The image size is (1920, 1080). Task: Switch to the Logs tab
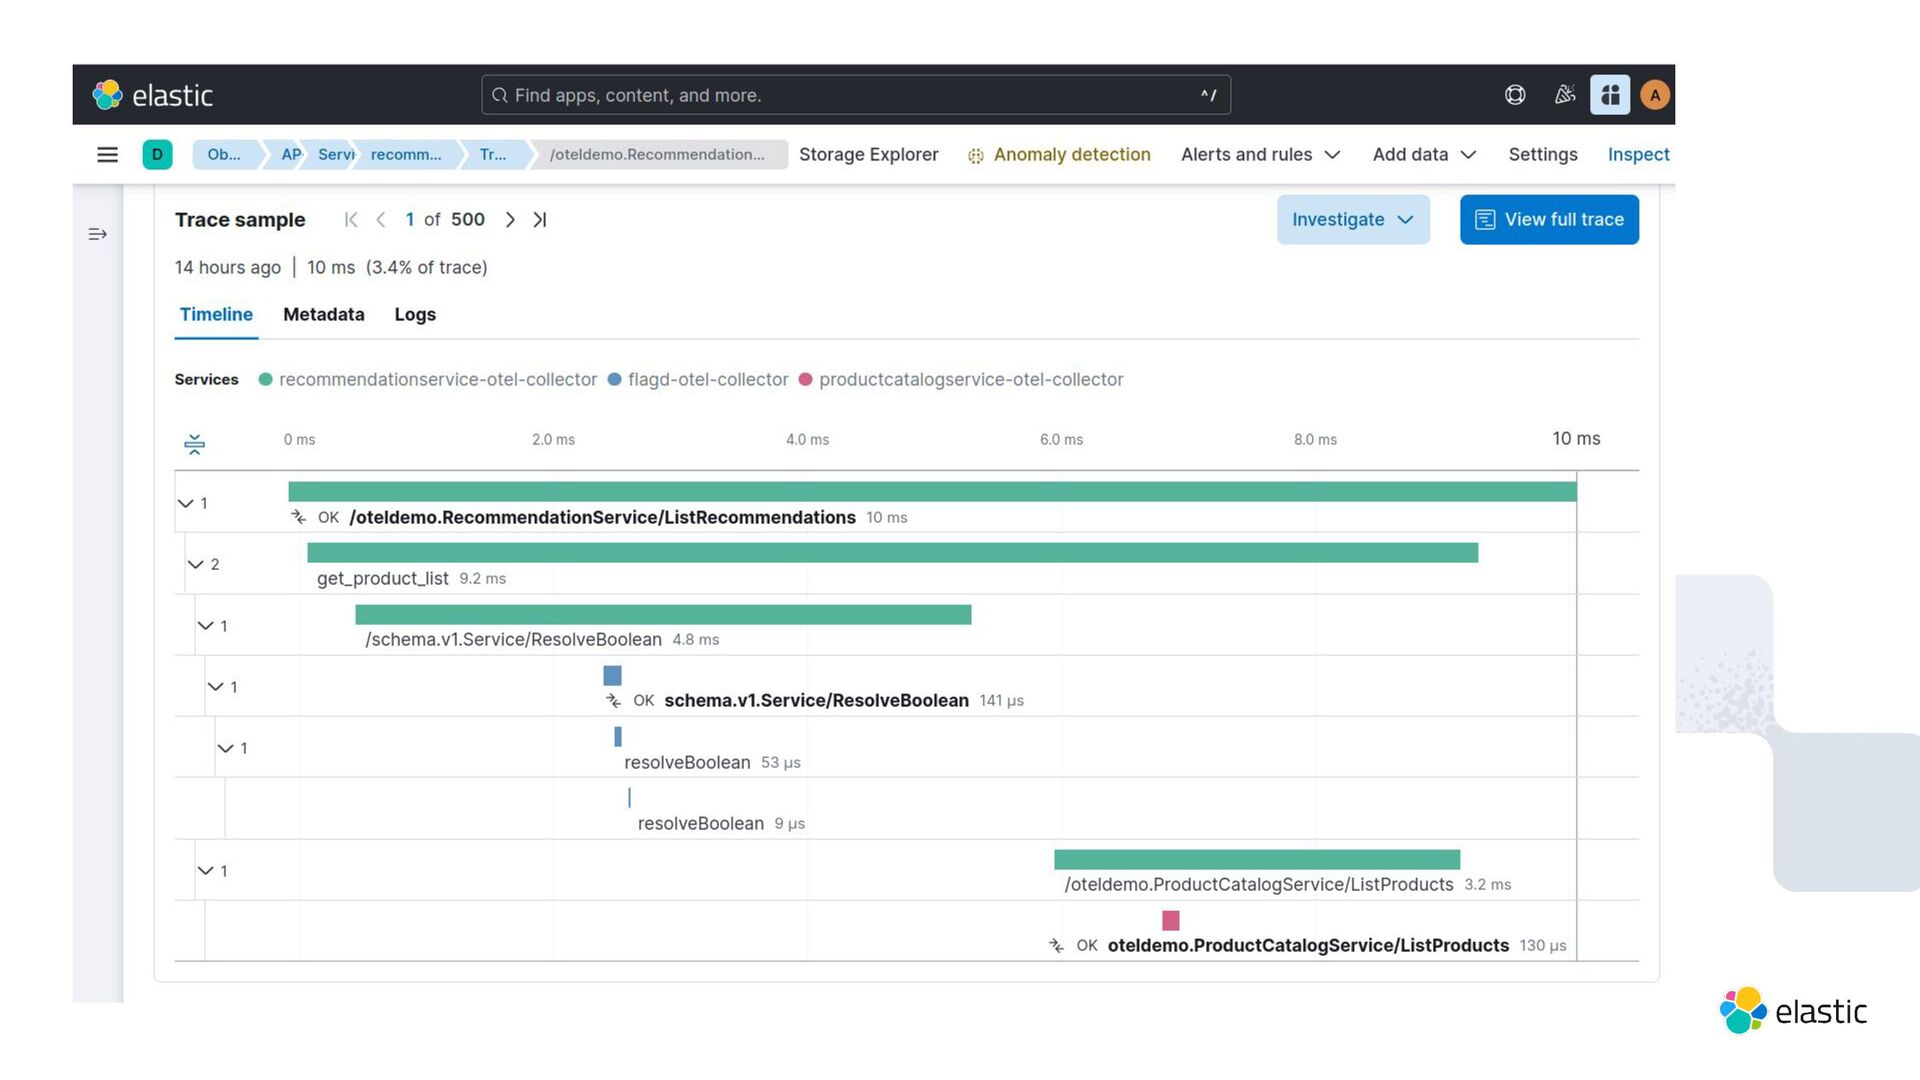coord(415,315)
